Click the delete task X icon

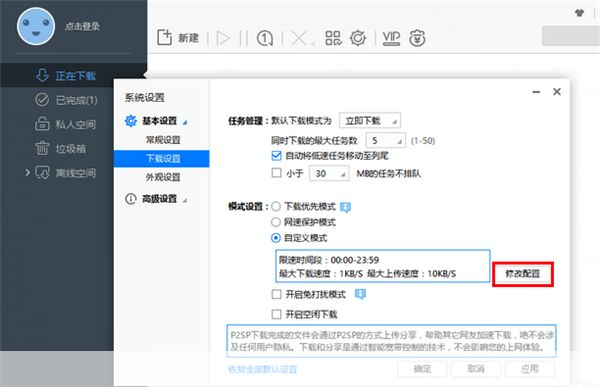click(x=299, y=38)
